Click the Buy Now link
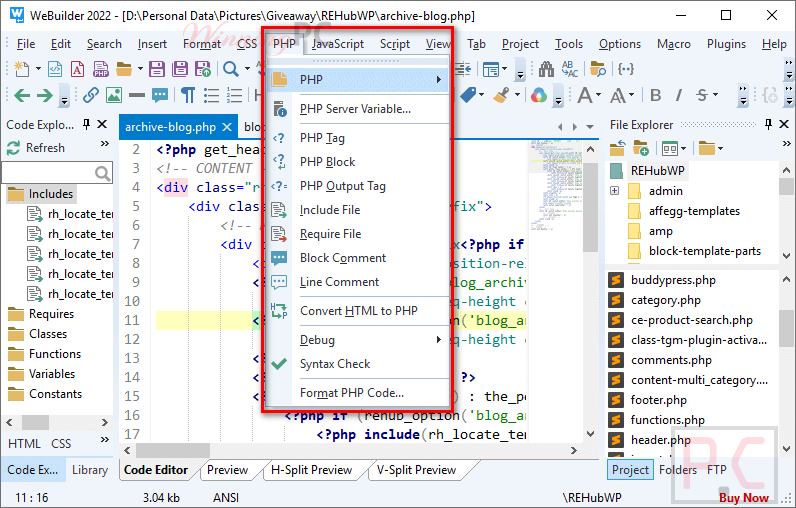 pos(744,498)
